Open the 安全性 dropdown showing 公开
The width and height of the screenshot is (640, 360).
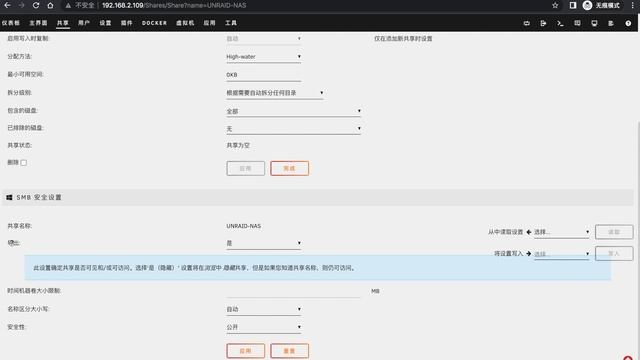pos(264,327)
